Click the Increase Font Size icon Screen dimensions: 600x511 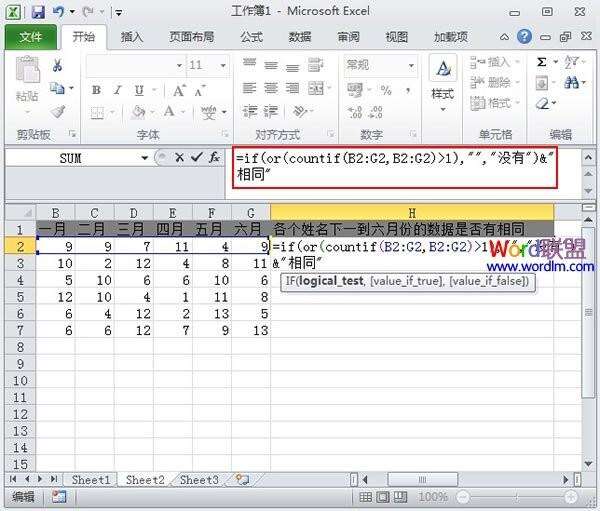click(179, 90)
